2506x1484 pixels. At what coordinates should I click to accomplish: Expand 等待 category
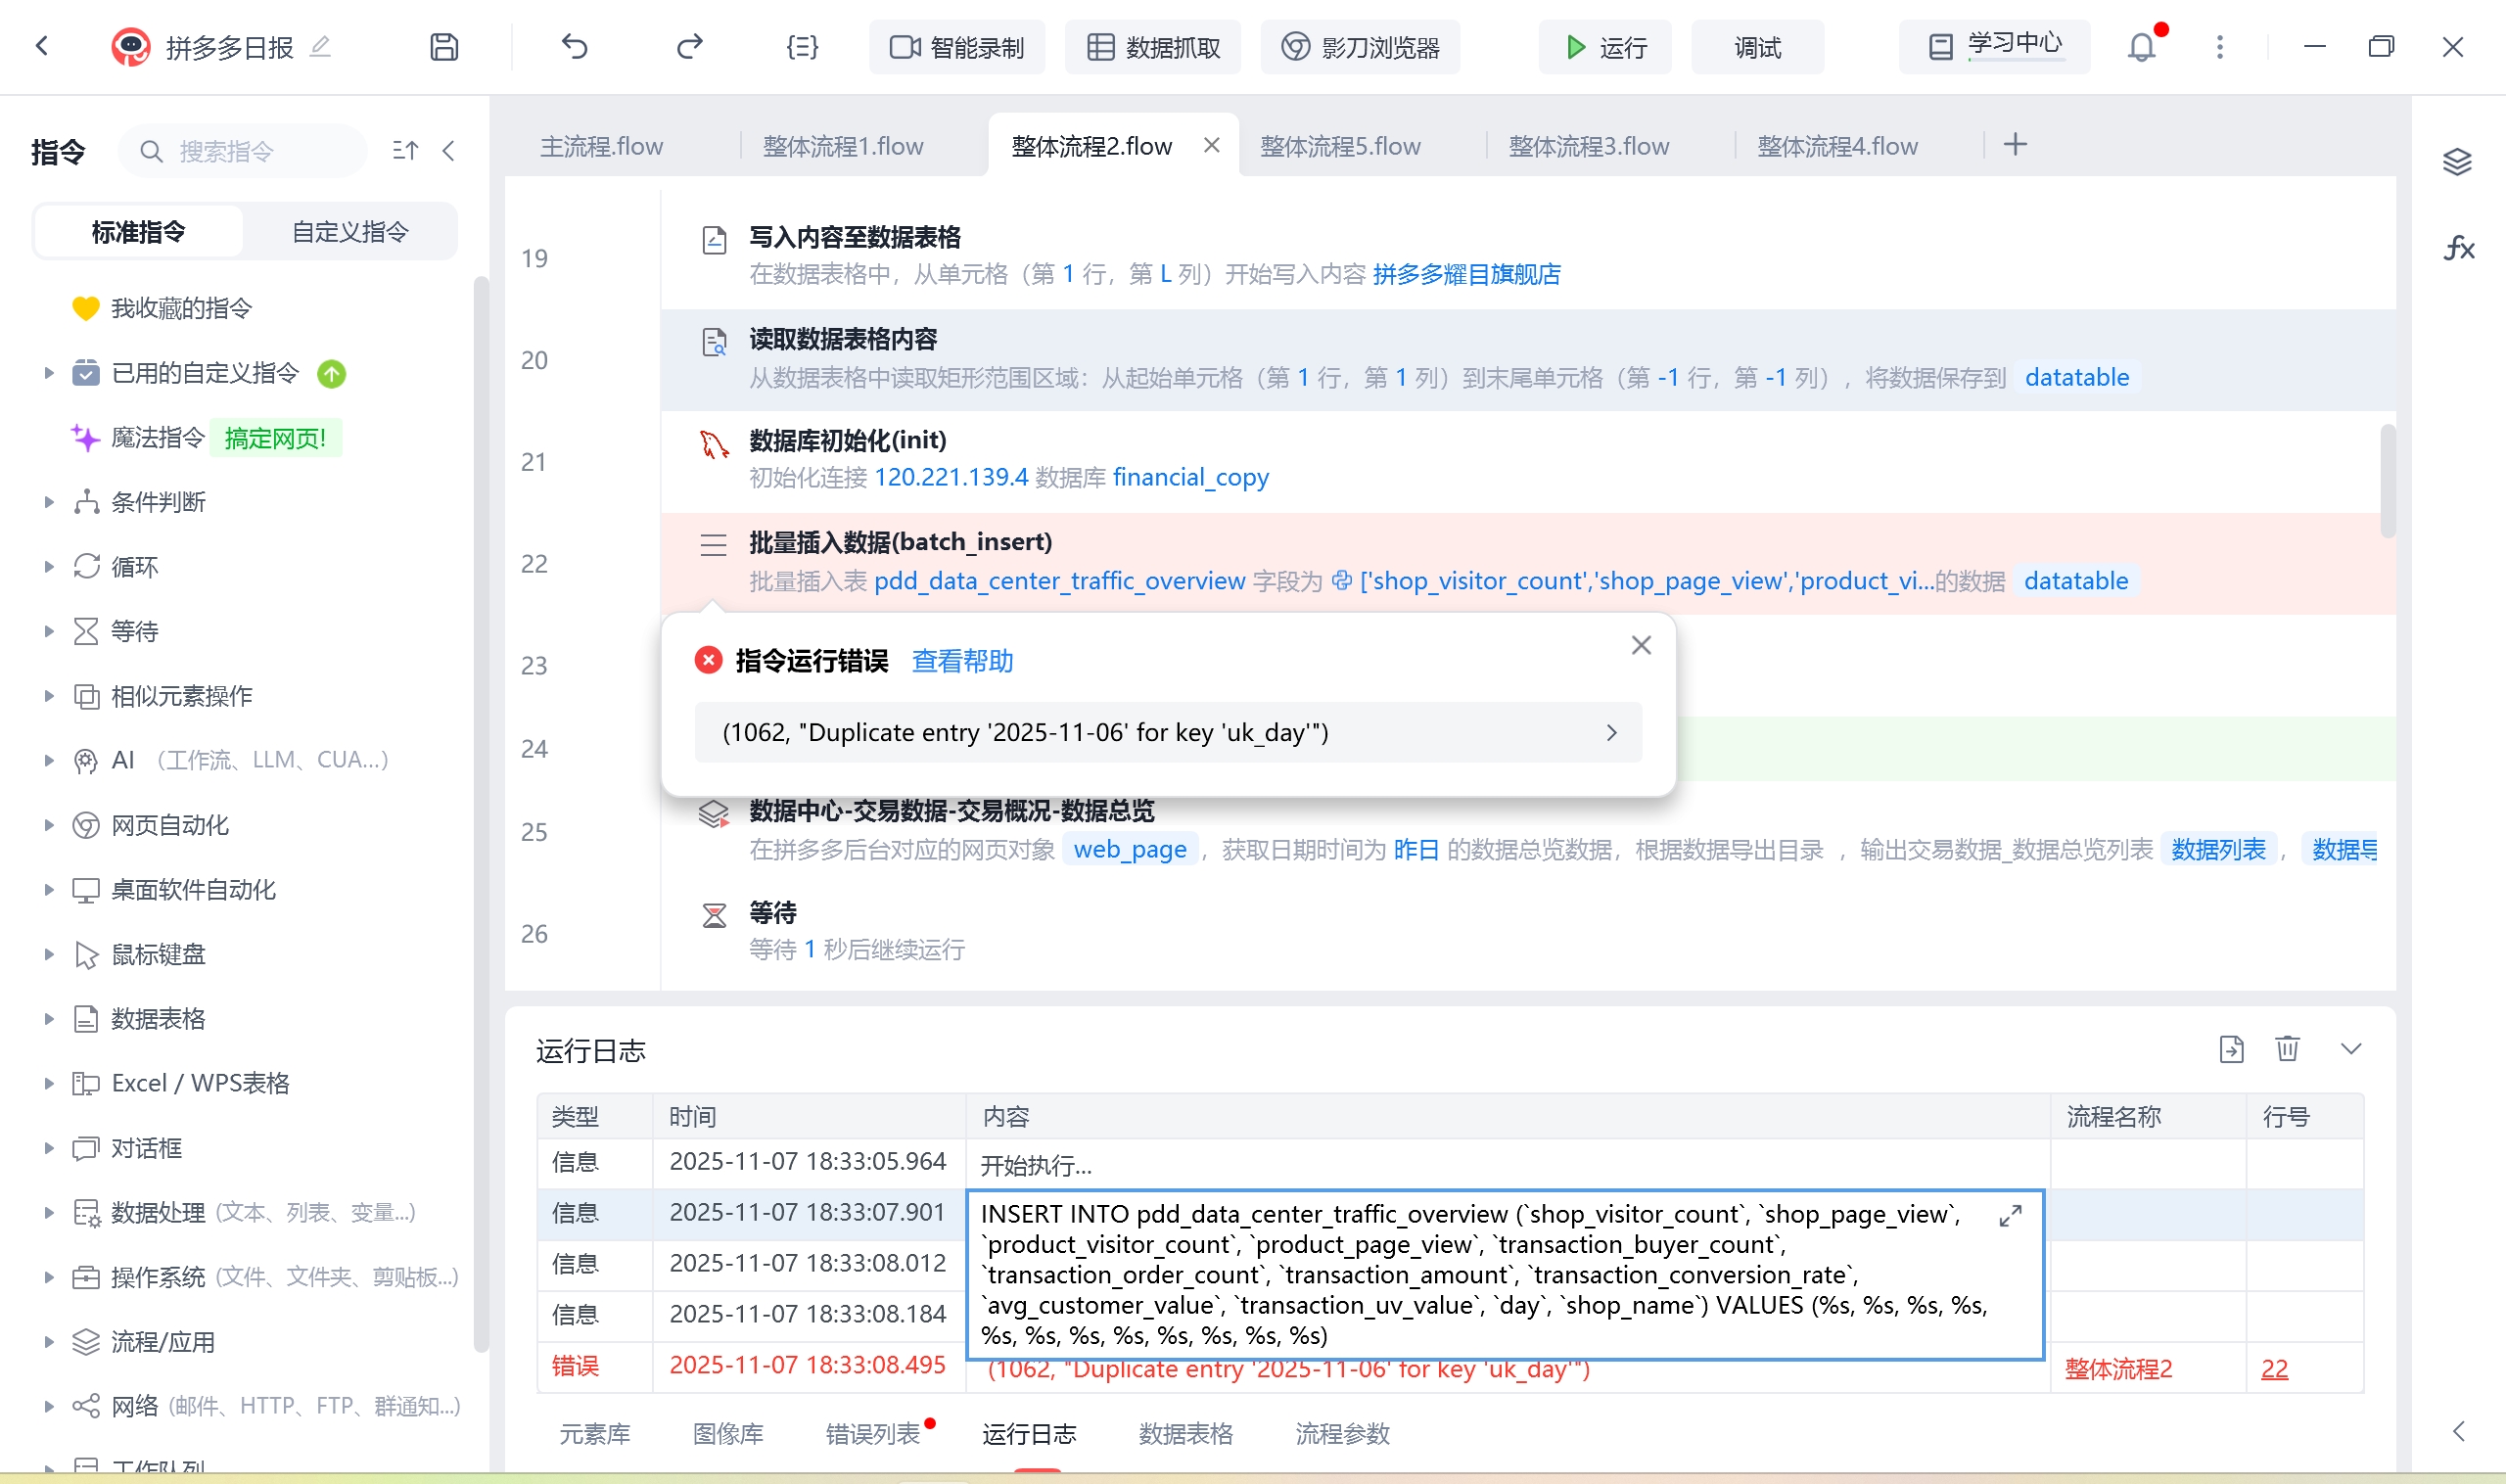tap(48, 631)
